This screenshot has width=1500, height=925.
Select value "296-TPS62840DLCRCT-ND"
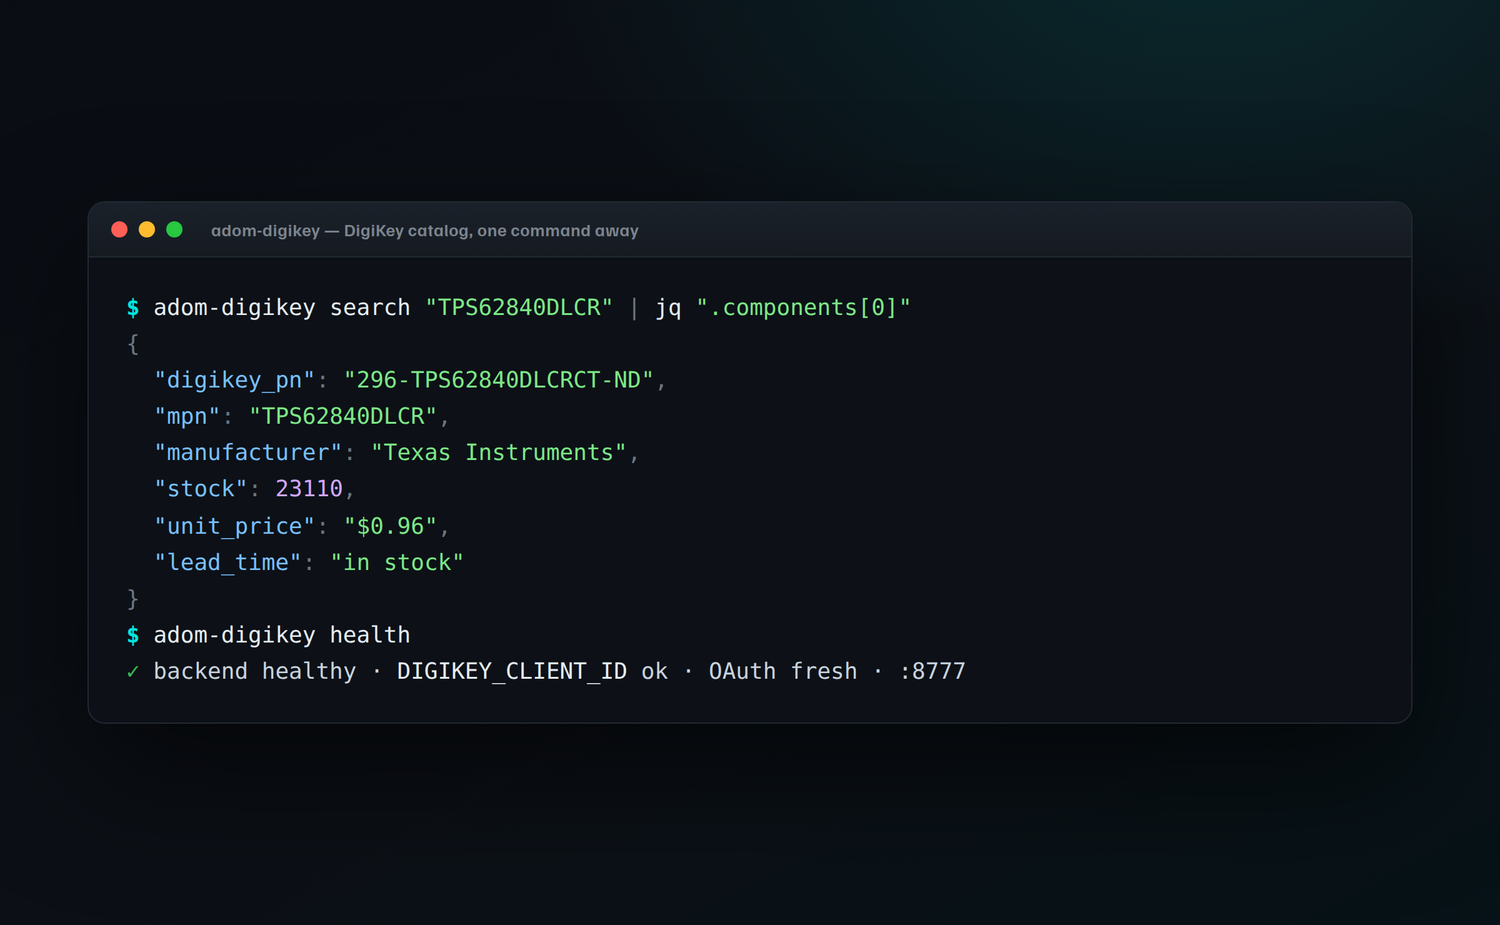pyautogui.click(x=499, y=380)
